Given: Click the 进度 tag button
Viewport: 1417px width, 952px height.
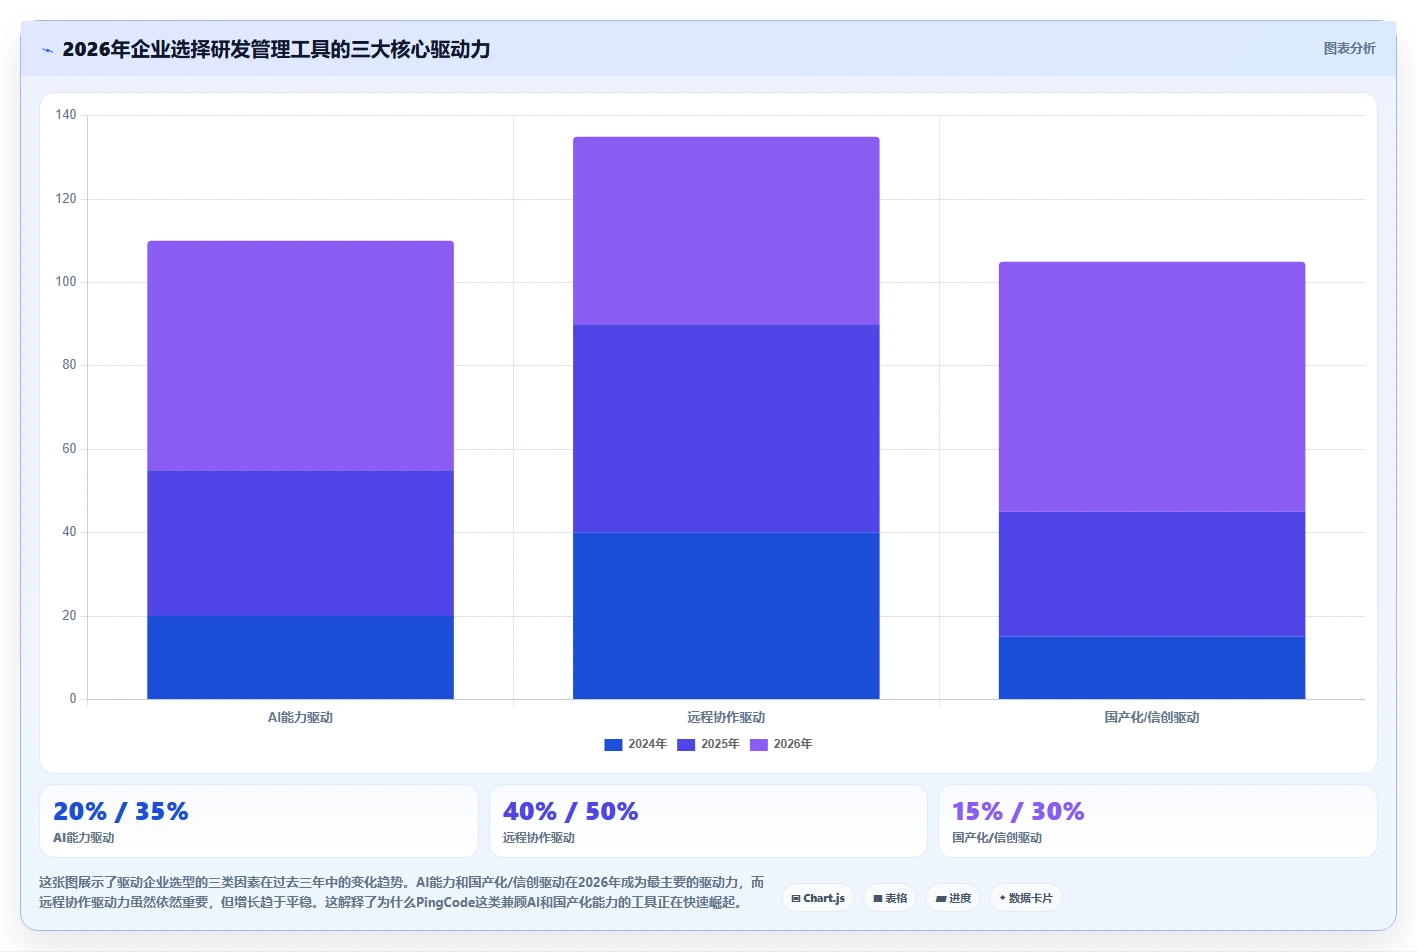Looking at the screenshot, I should [x=953, y=898].
